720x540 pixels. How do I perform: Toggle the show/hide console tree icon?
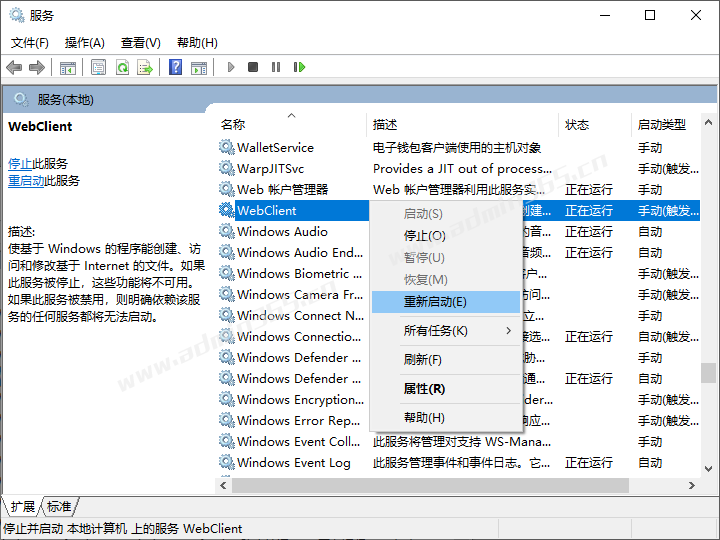coord(68,68)
